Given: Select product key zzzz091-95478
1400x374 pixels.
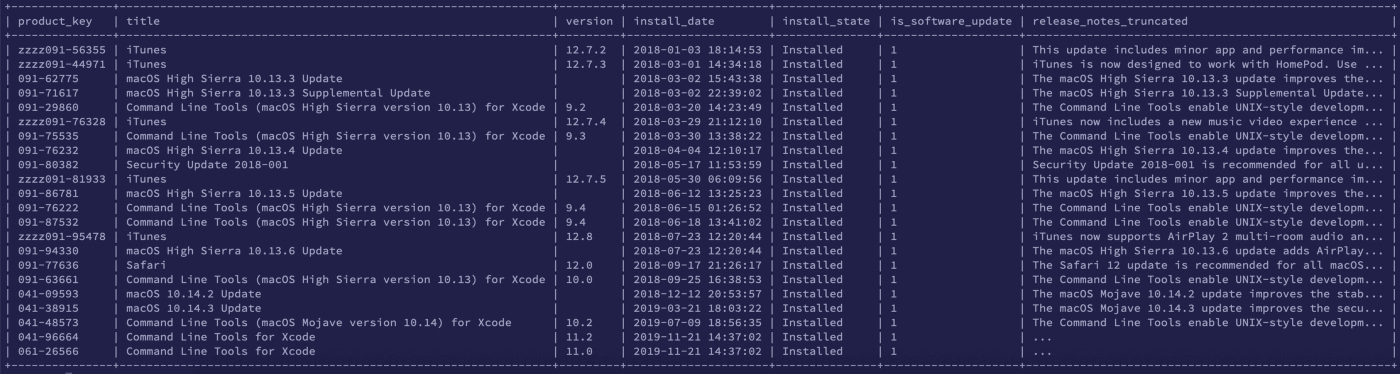Looking at the screenshot, I should tap(61, 237).
